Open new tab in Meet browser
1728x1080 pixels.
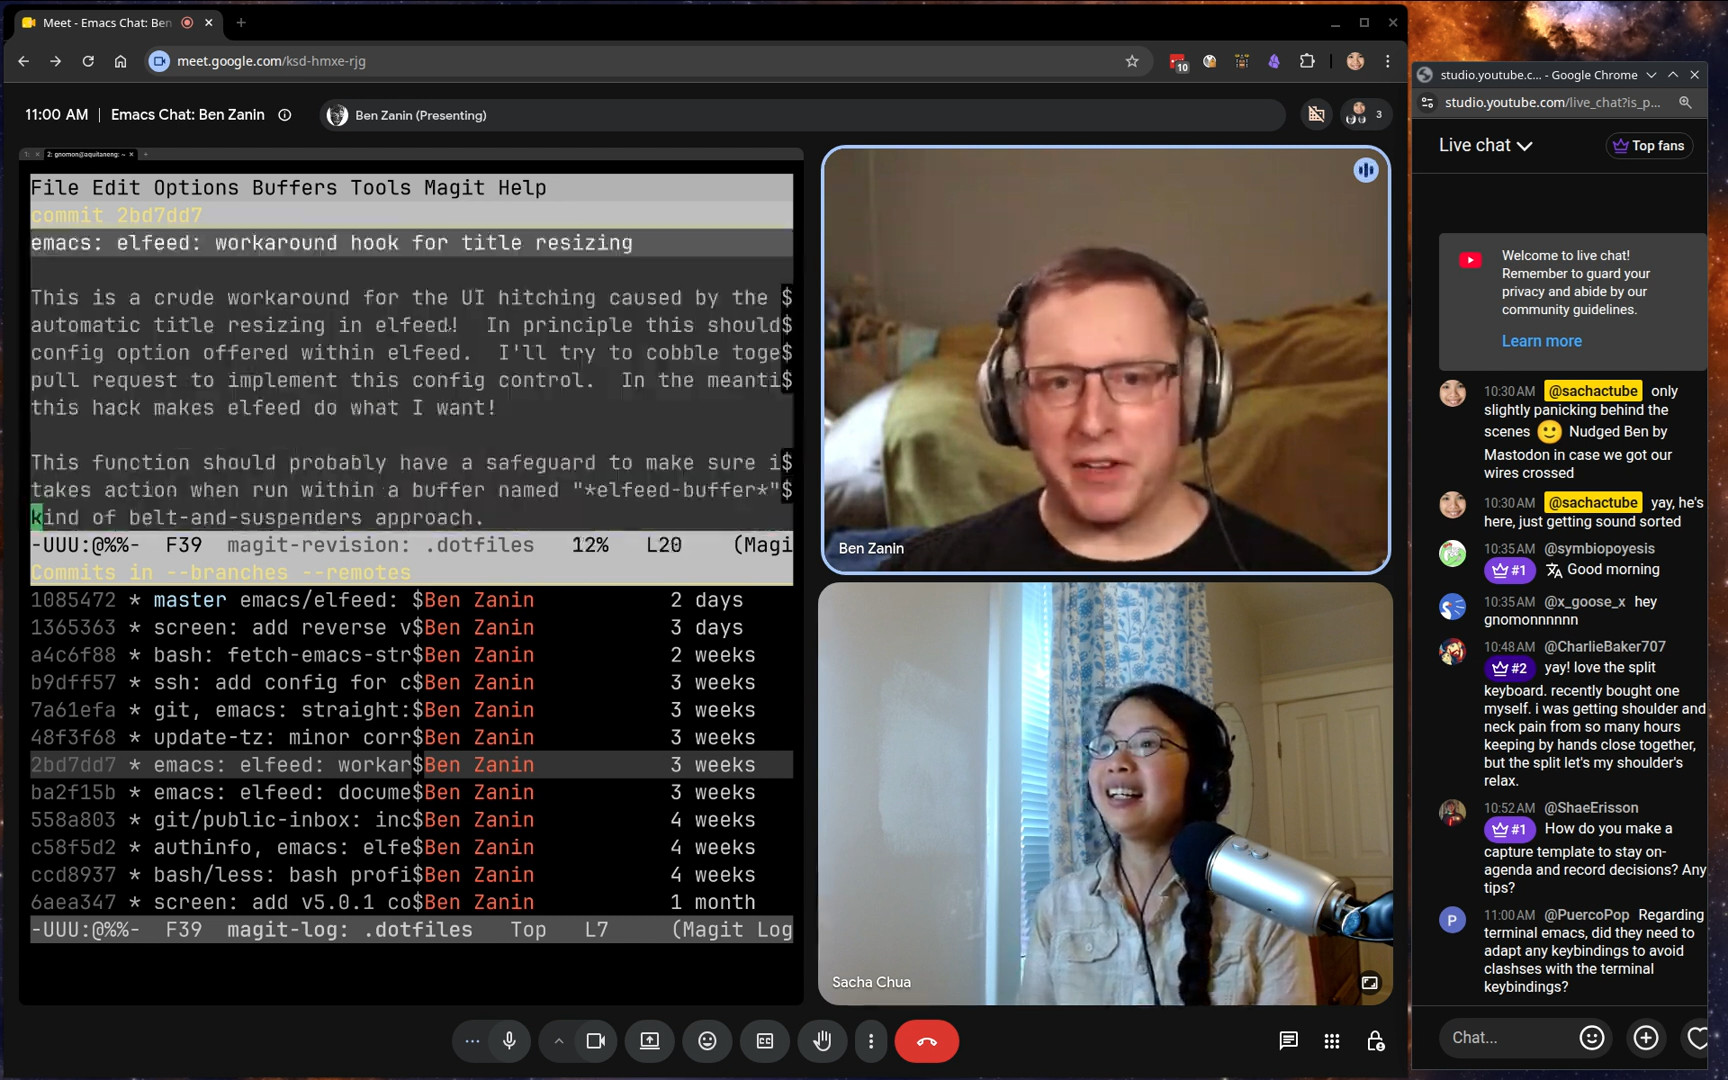click(241, 22)
